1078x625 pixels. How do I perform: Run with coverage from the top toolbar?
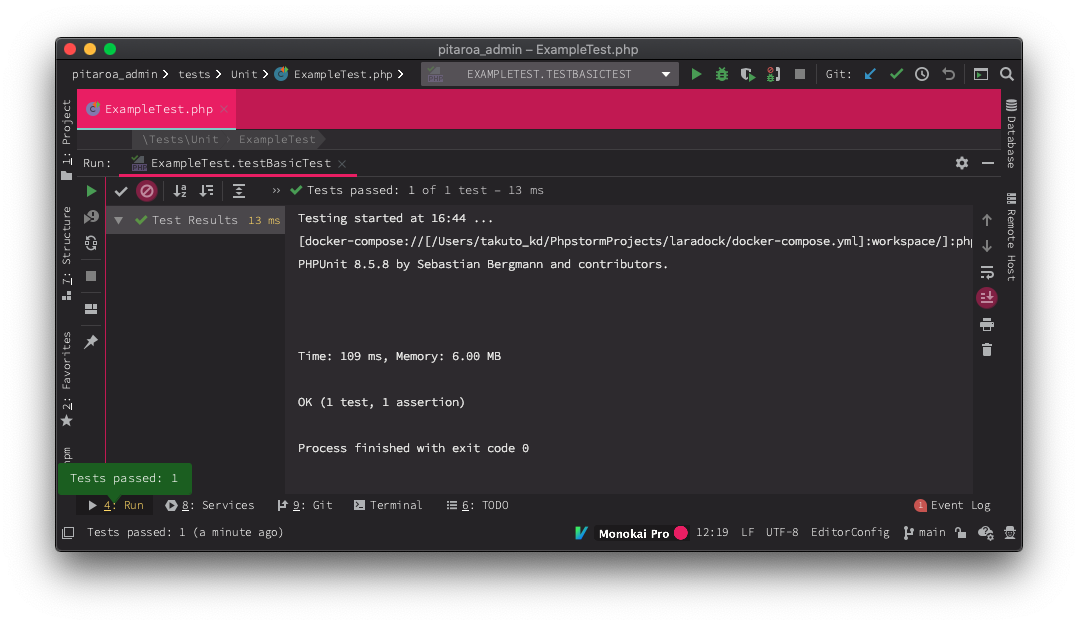click(x=747, y=74)
